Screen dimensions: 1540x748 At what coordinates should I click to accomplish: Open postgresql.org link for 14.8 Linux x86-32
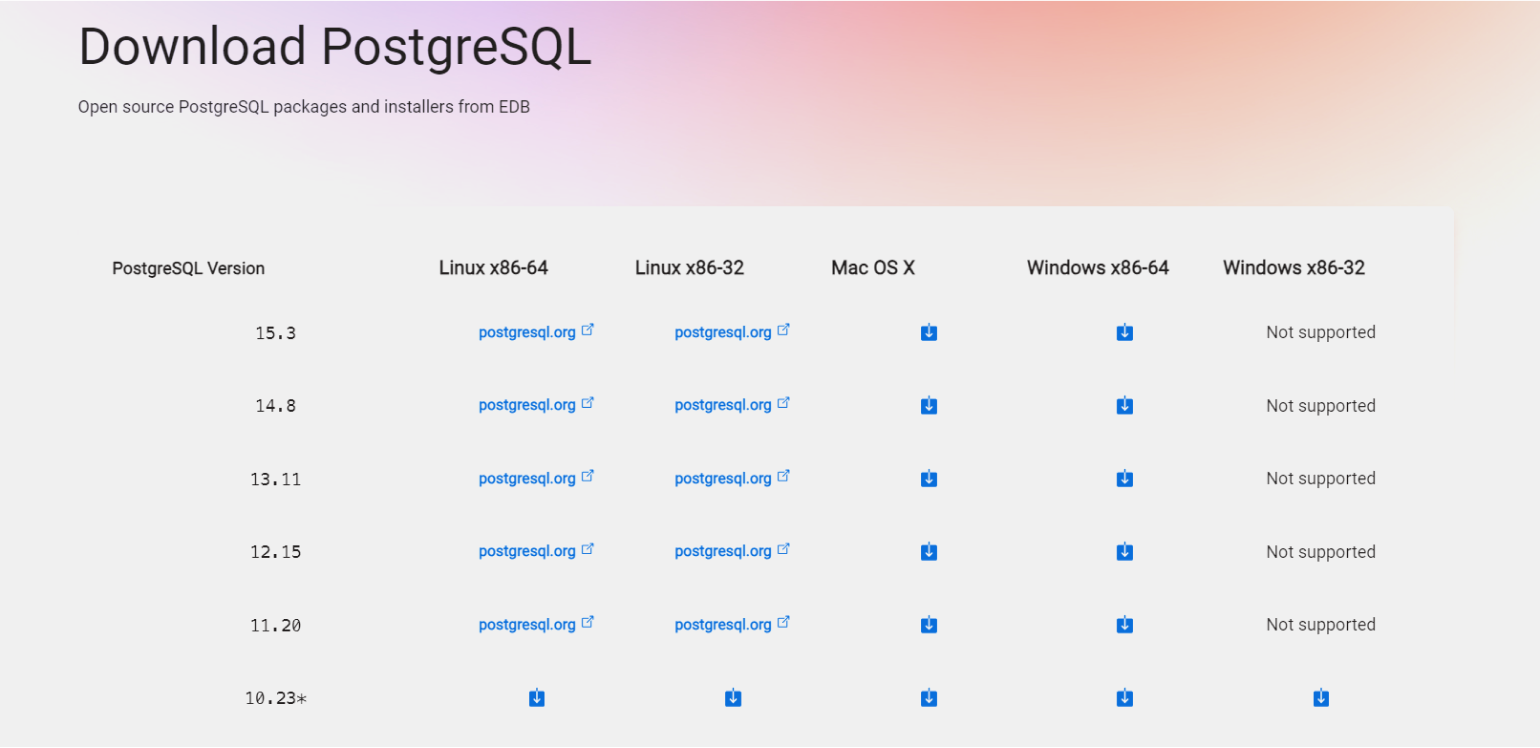[x=732, y=405]
